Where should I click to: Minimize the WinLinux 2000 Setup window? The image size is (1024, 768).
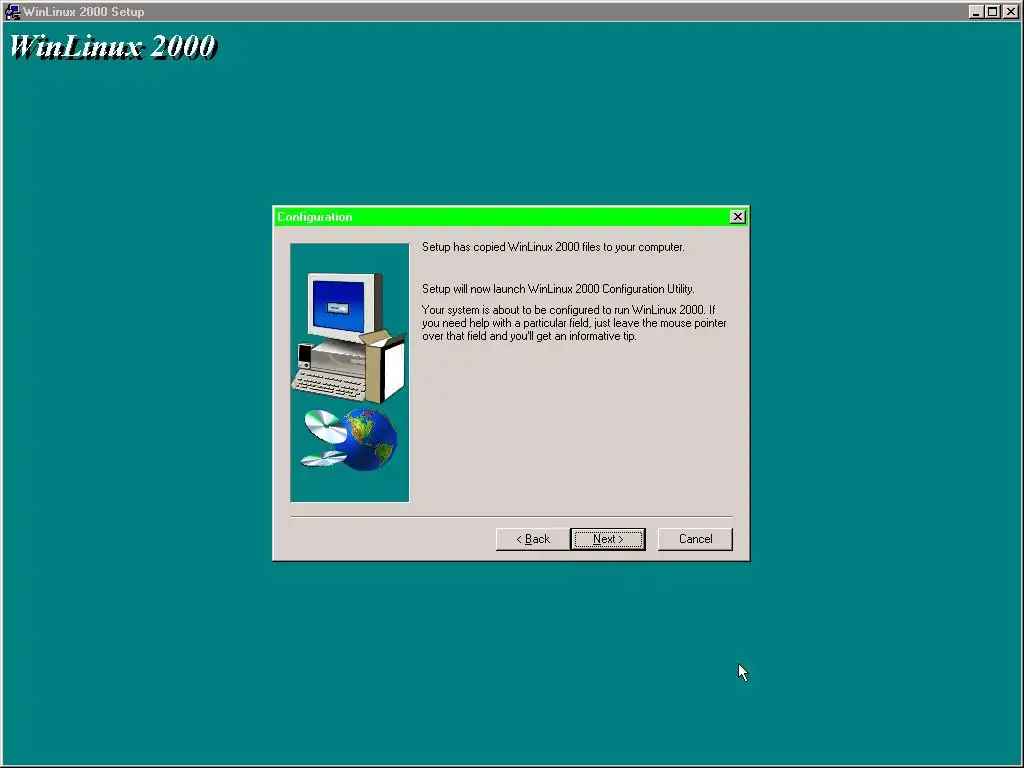[976, 11]
